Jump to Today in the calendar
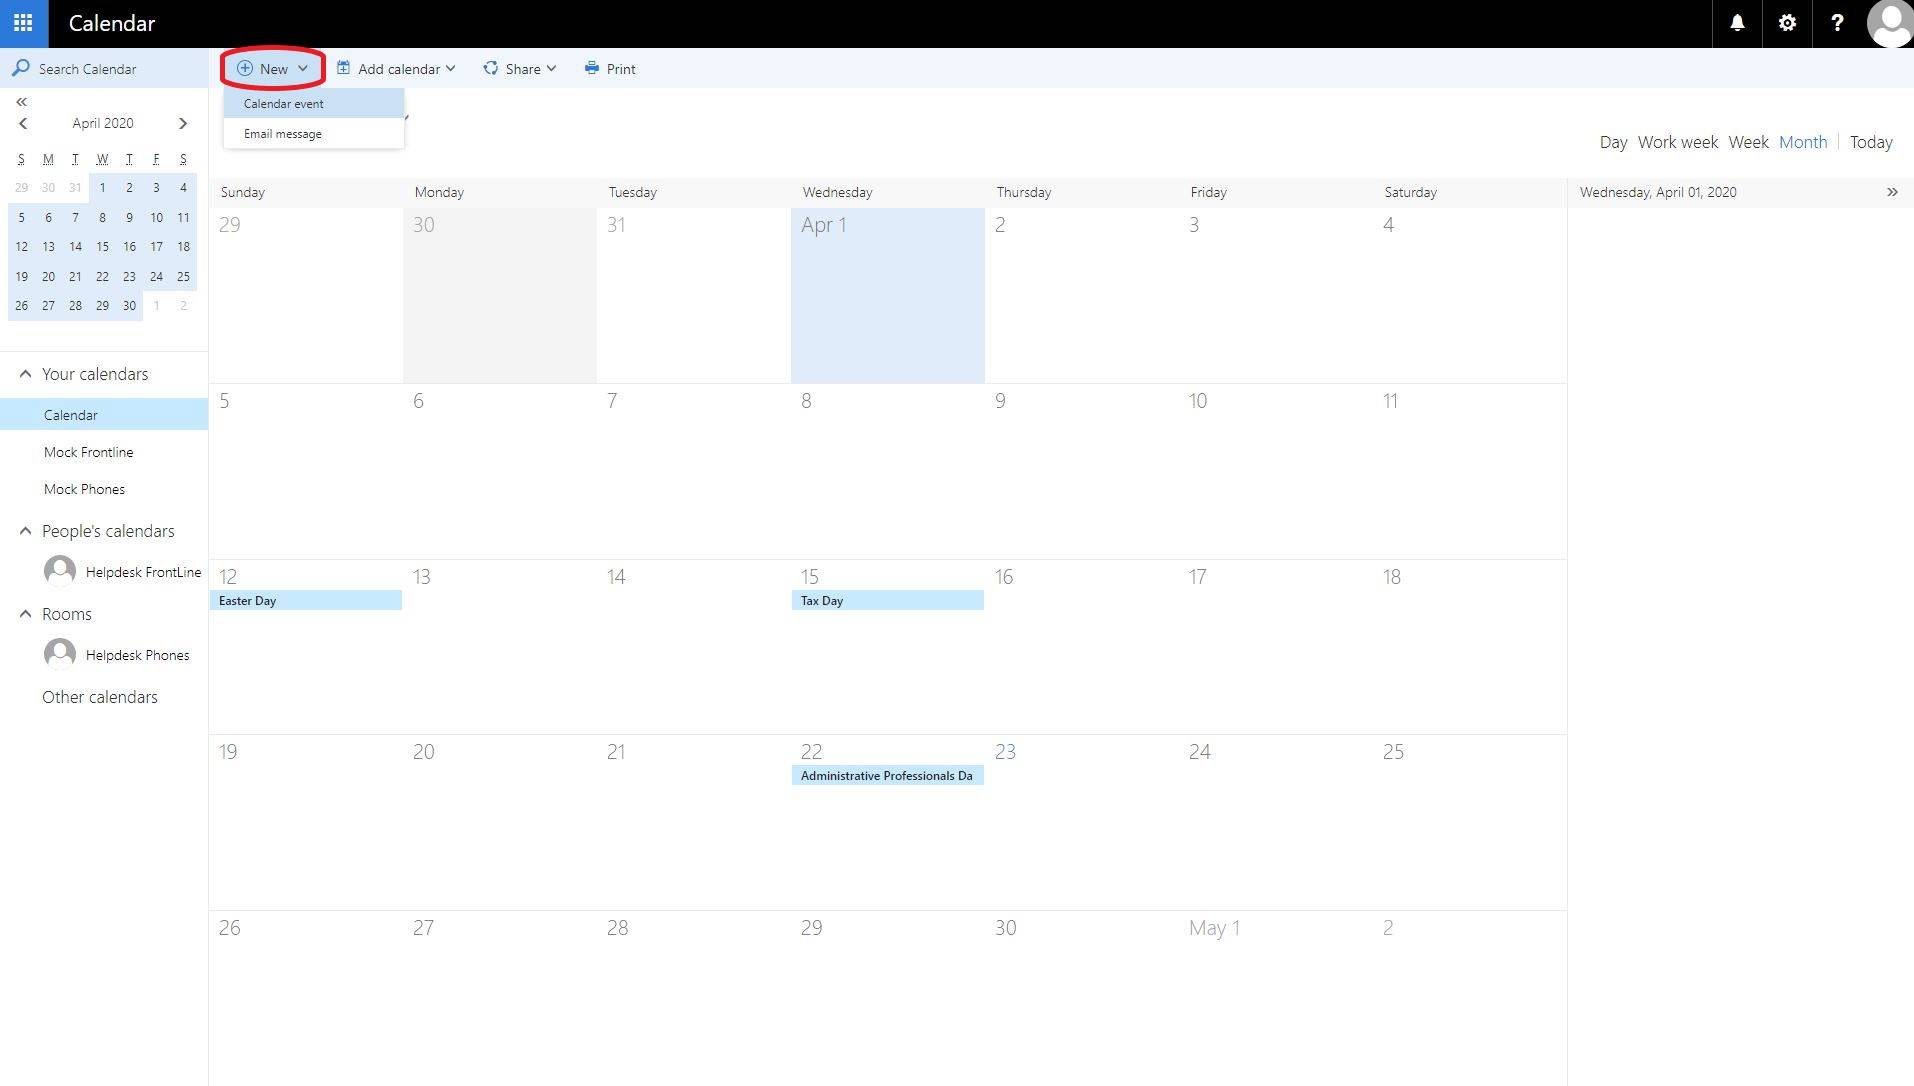The height and width of the screenshot is (1086, 1914). tap(1870, 142)
